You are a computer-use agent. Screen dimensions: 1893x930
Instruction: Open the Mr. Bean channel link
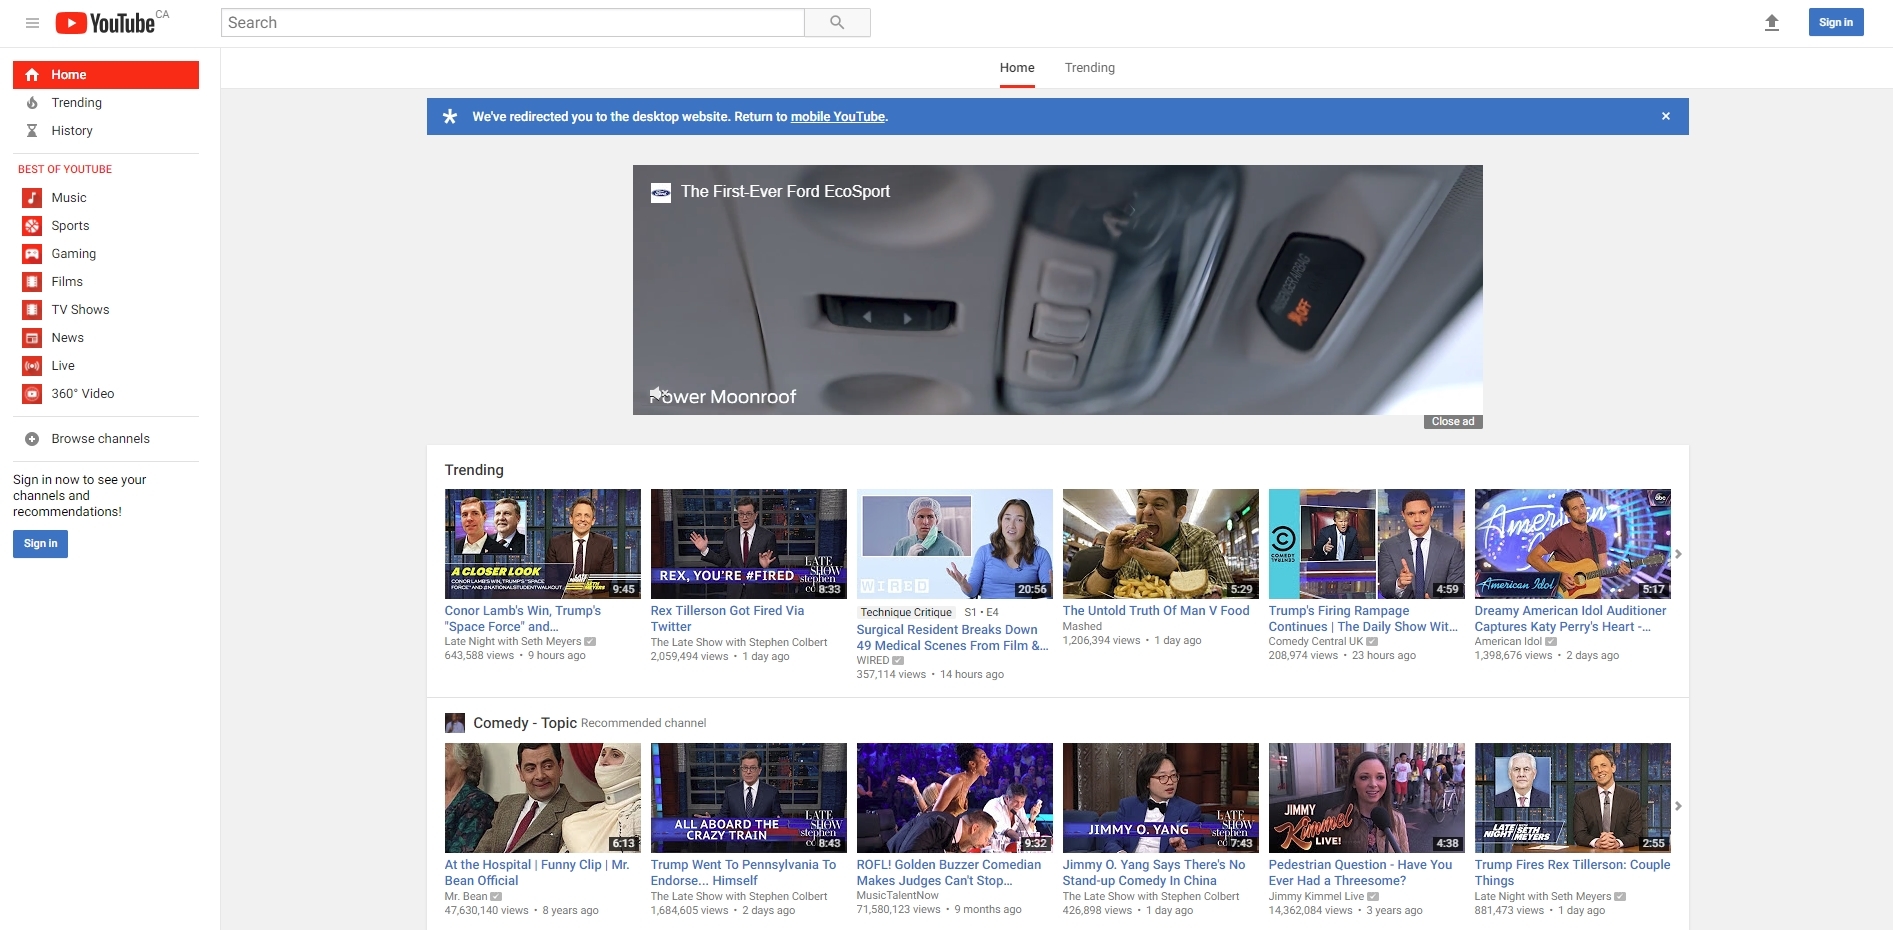pyautogui.click(x=466, y=897)
